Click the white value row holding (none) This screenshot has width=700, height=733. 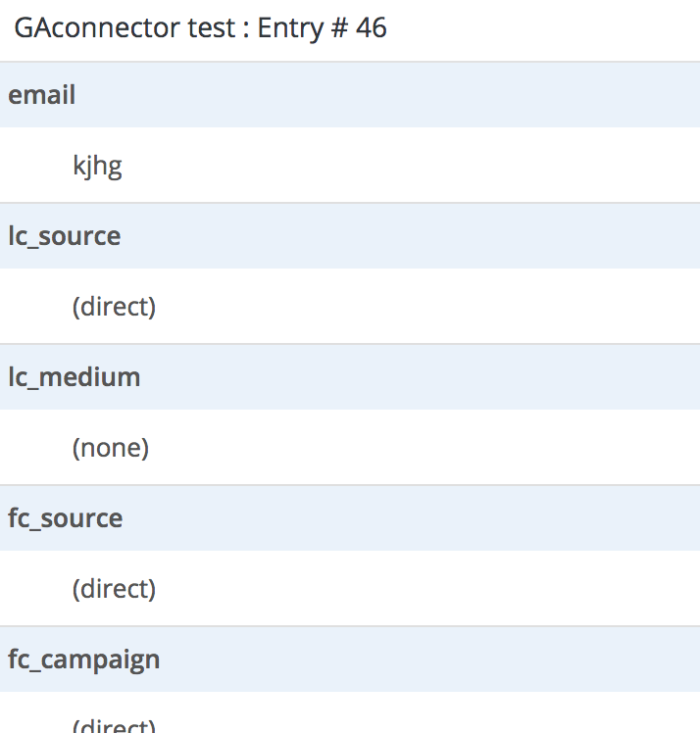[x=400, y=449]
